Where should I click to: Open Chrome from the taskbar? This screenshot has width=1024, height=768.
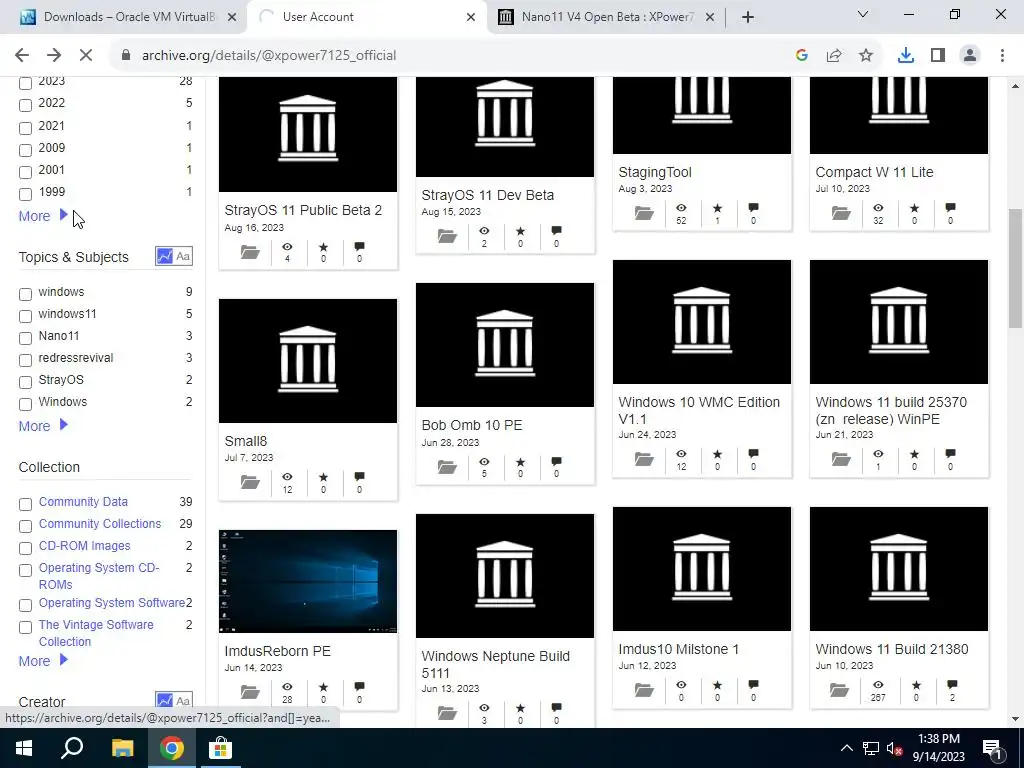(x=172, y=748)
